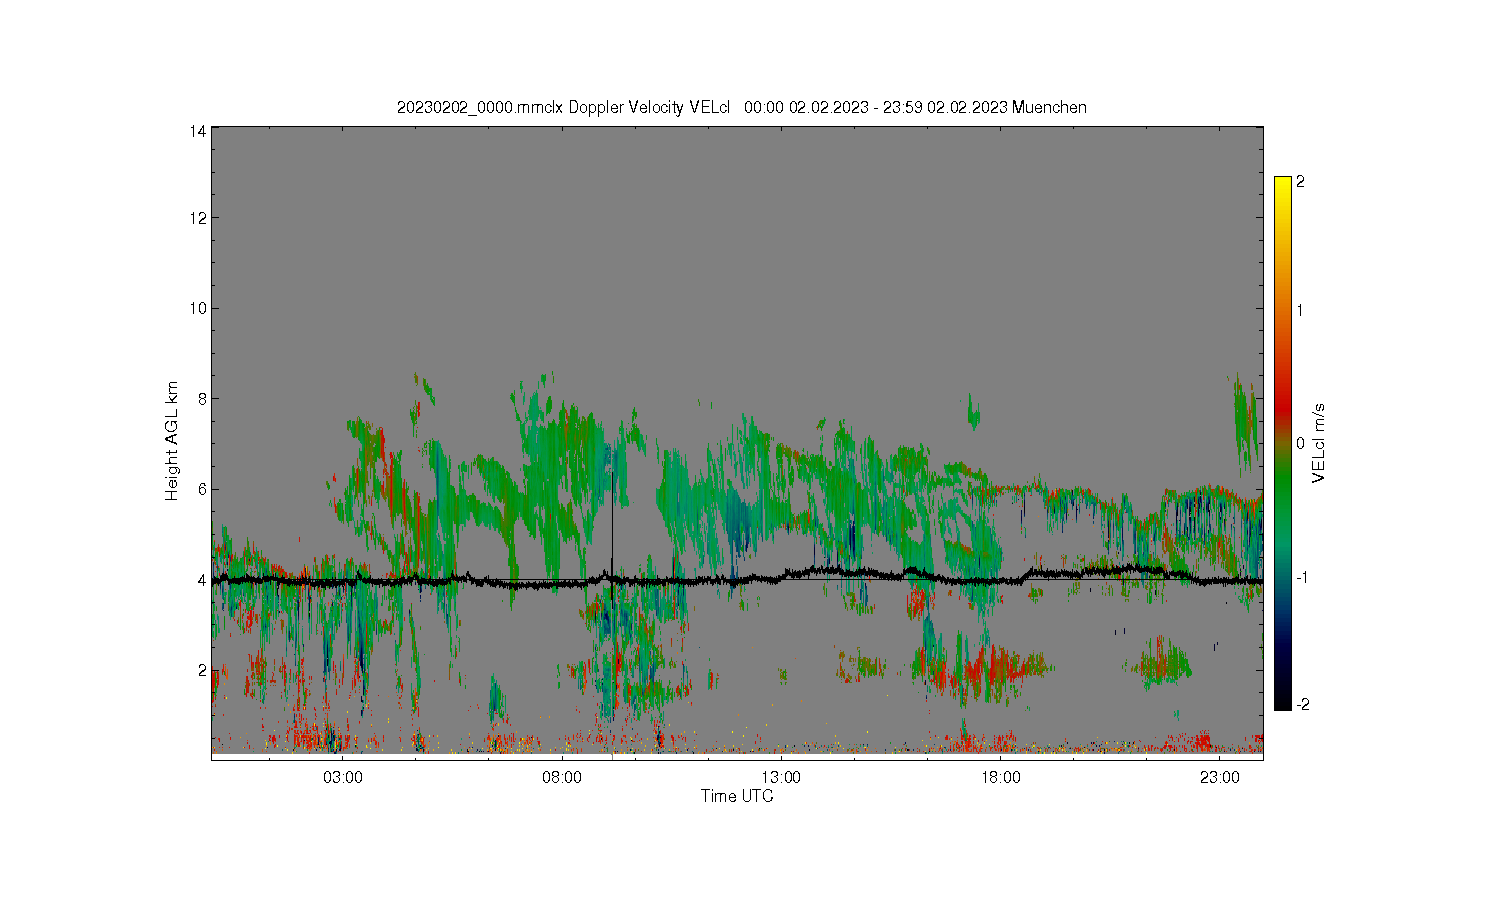The height and width of the screenshot is (900, 1500).
Task: Click the 08:00 time tick label
Action: tap(562, 778)
